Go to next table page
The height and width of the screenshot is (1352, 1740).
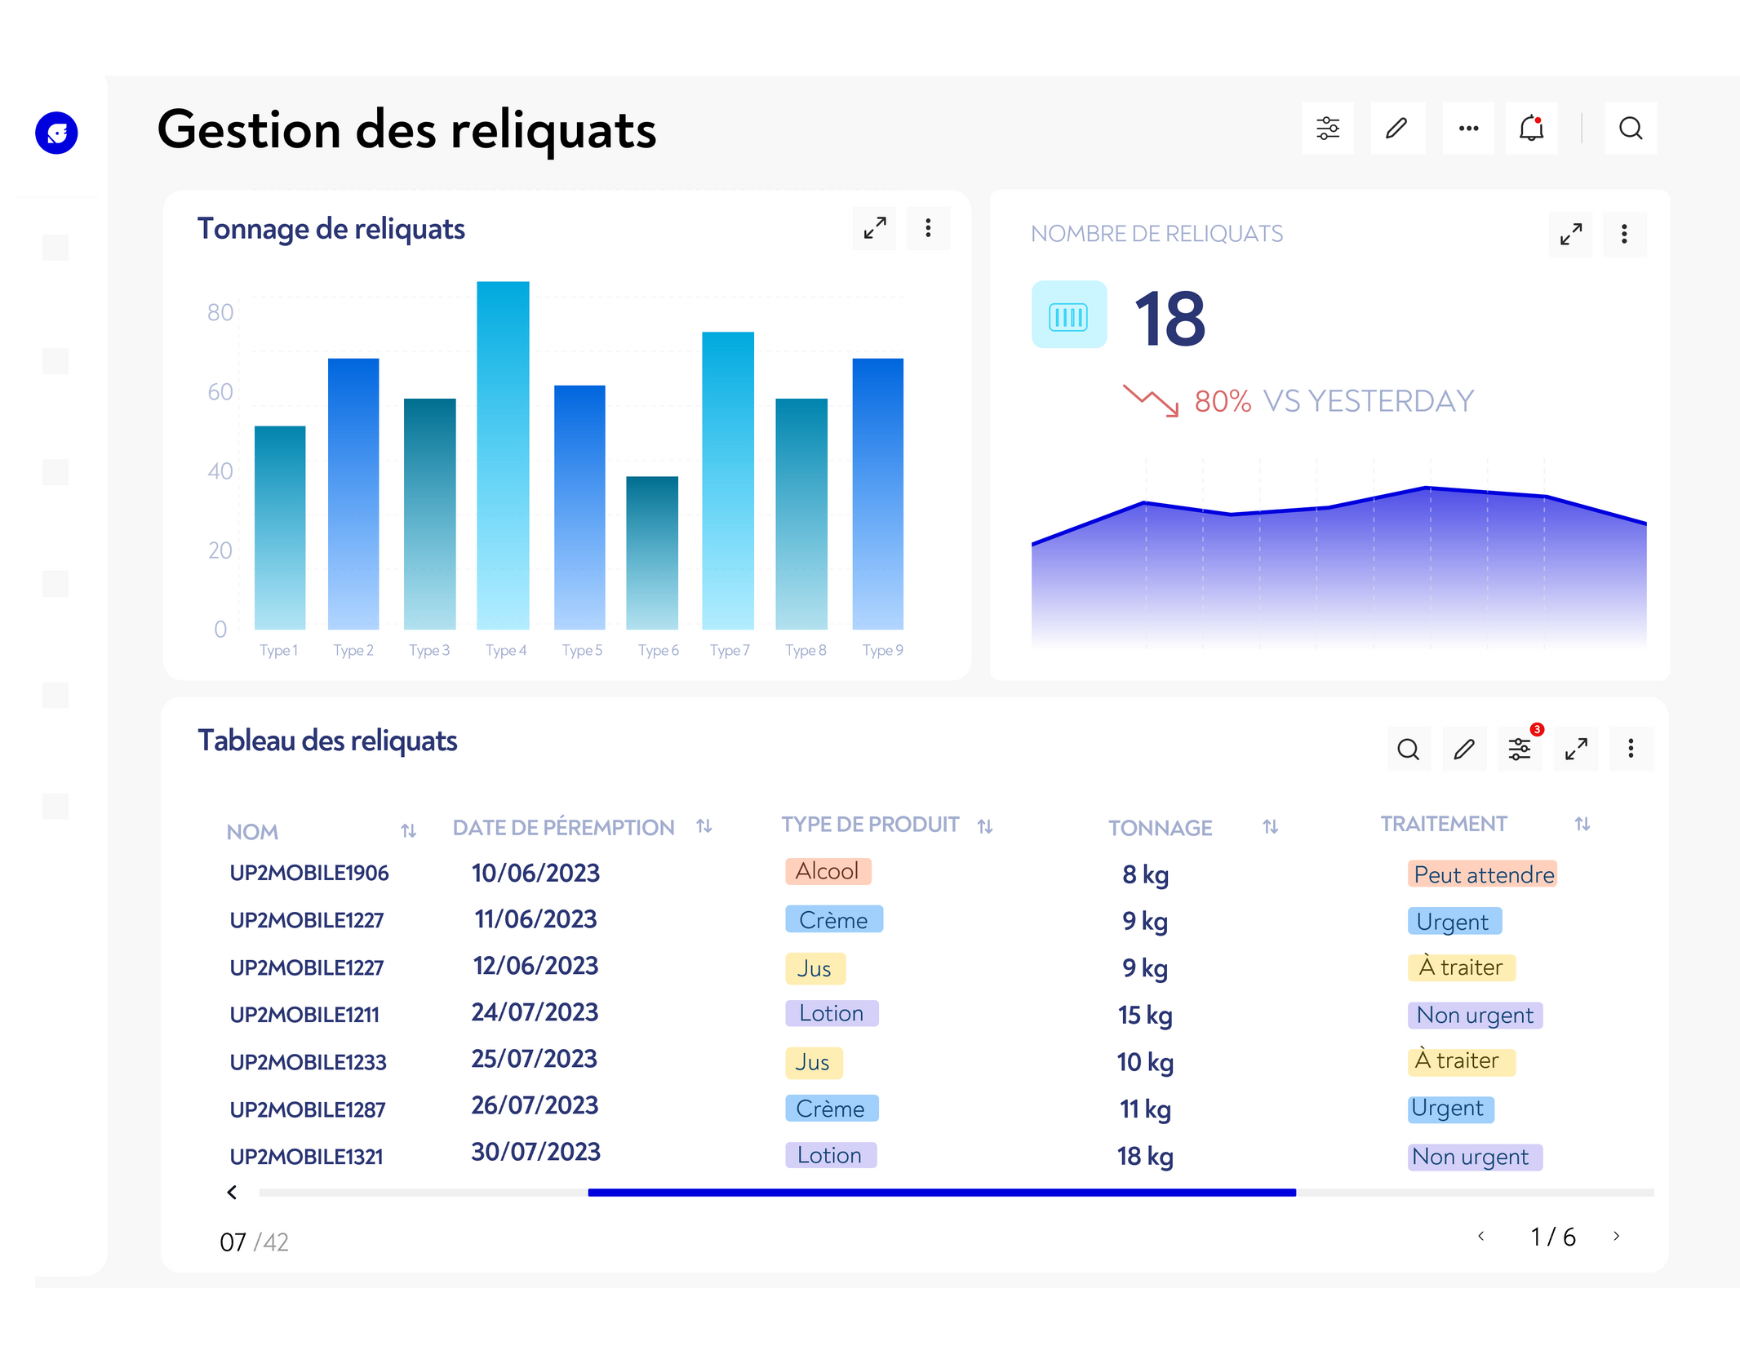tap(1616, 1237)
